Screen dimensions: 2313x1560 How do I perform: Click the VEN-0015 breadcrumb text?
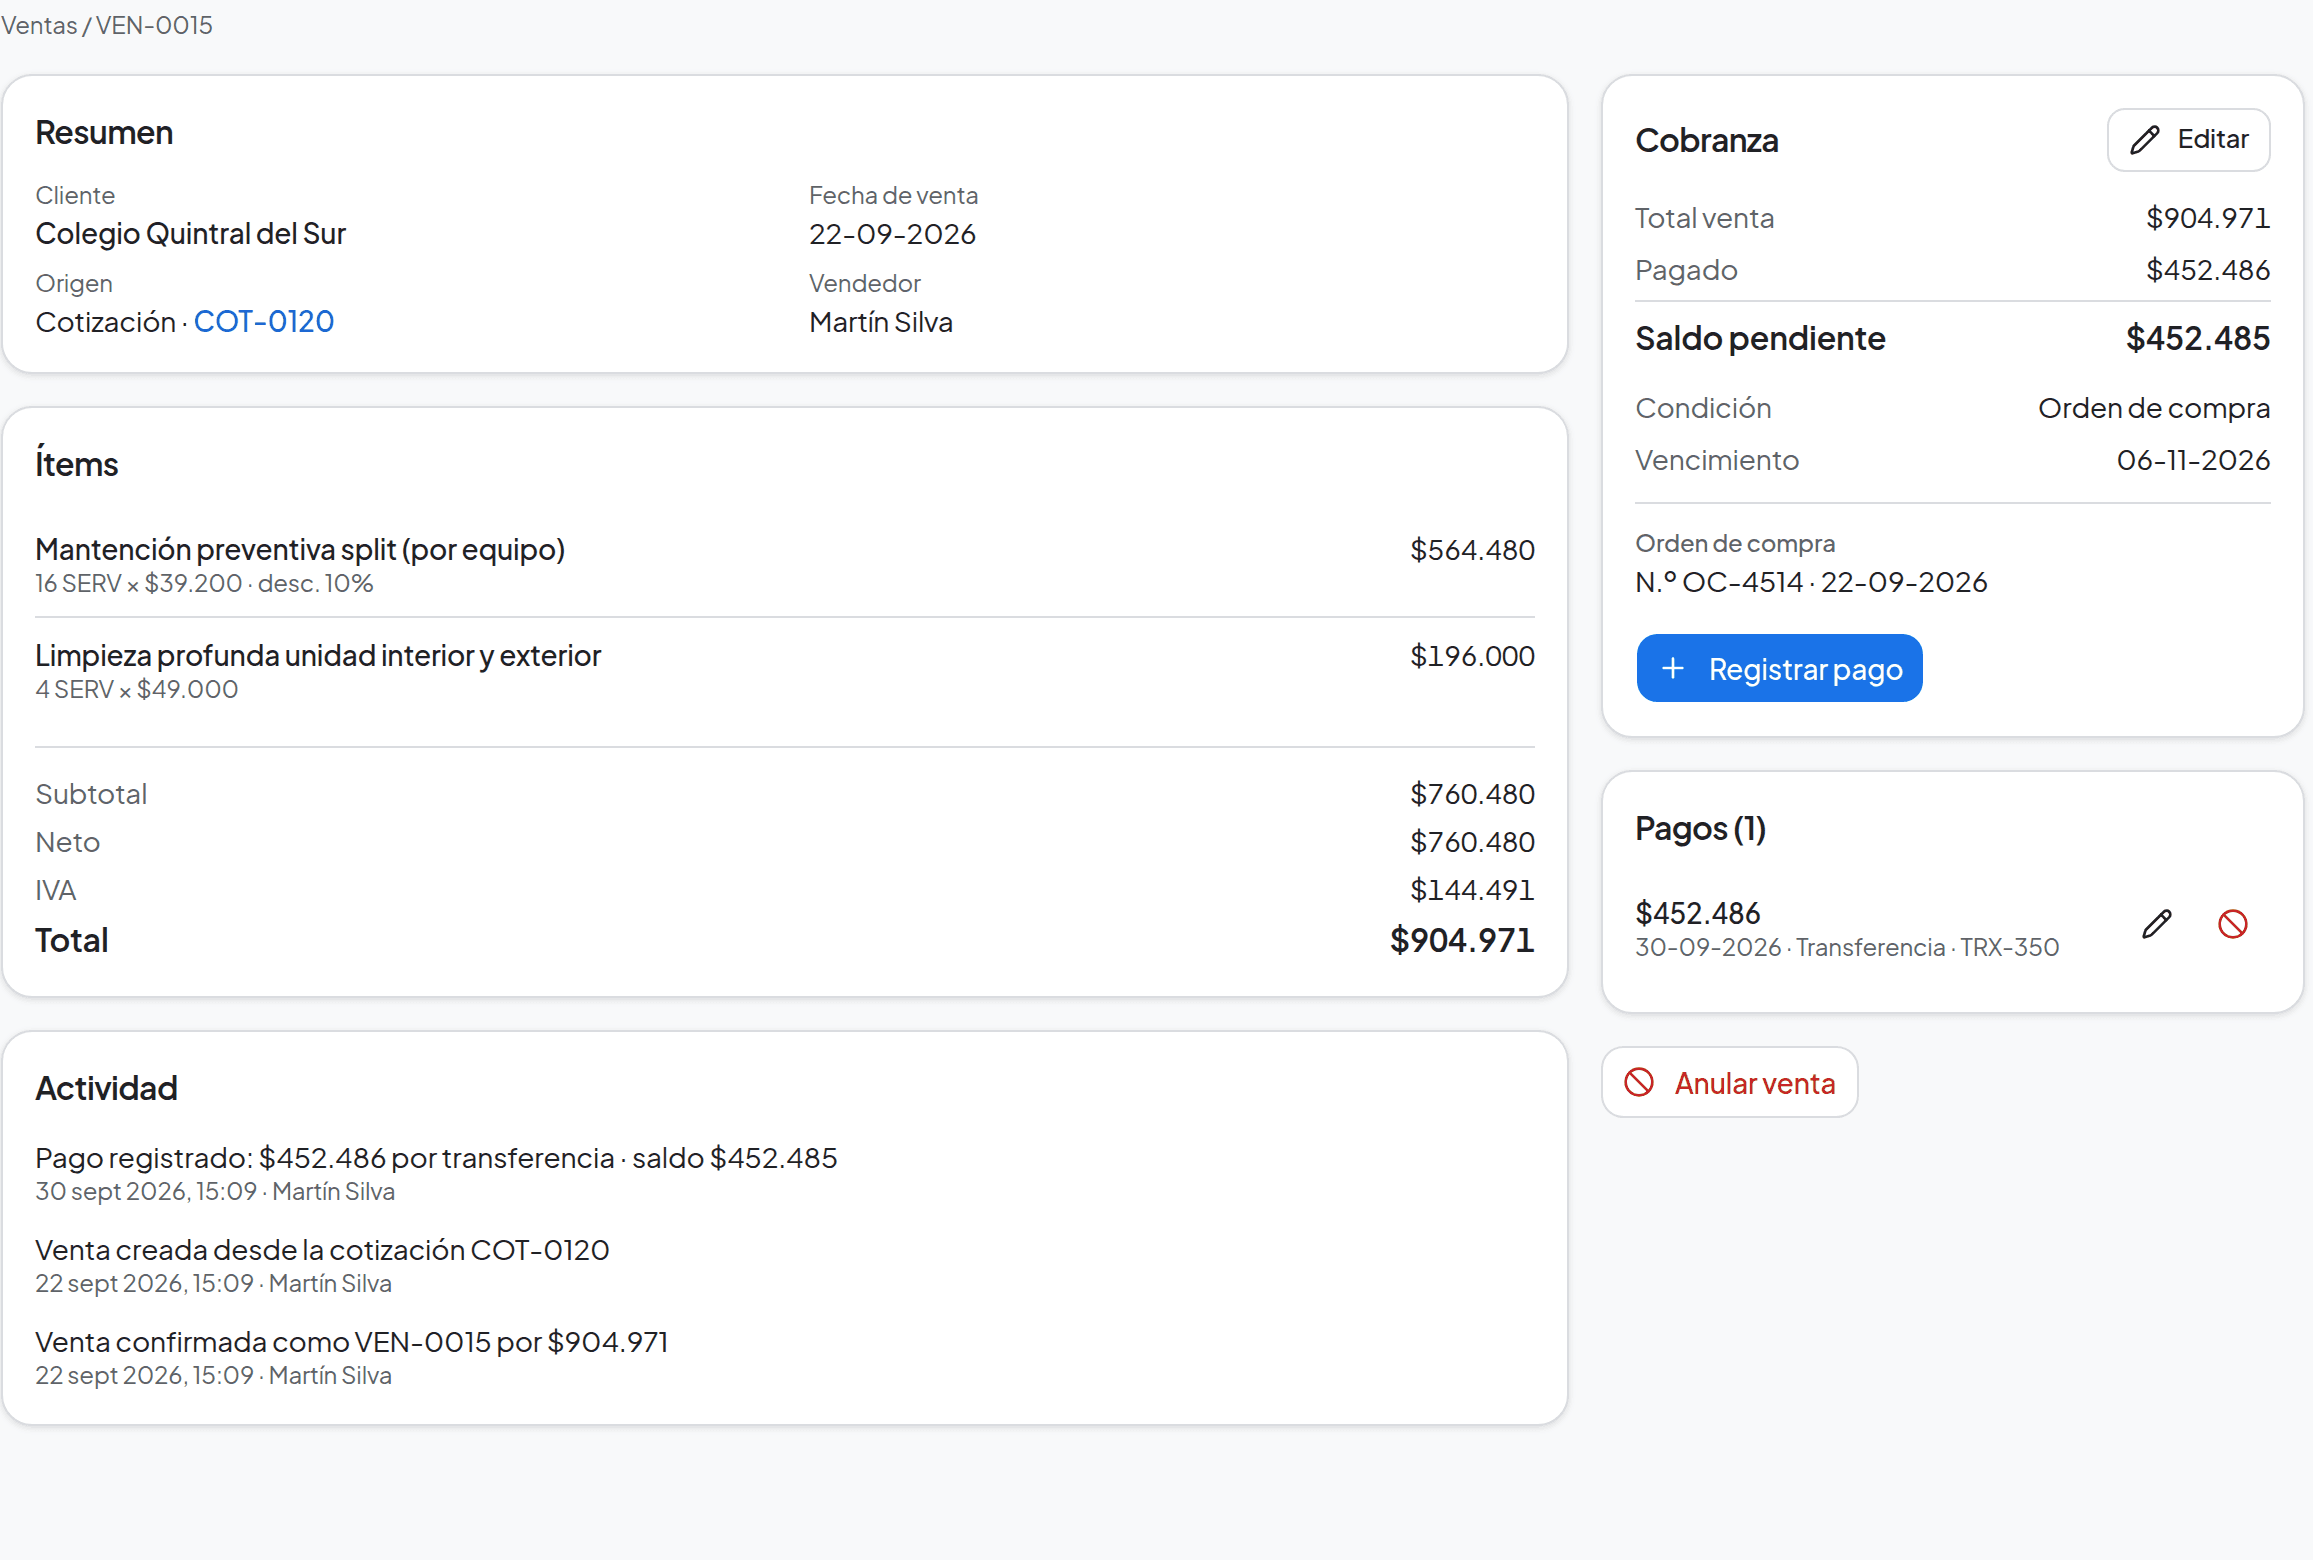click(x=154, y=25)
